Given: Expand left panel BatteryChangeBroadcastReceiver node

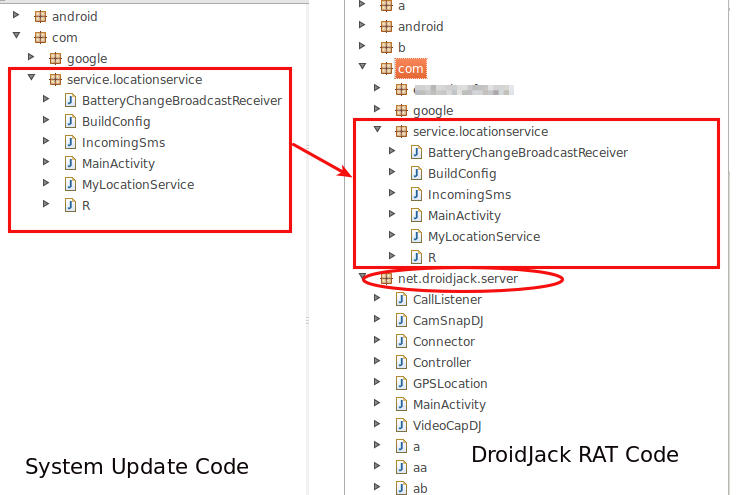Looking at the screenshot, I should 46,100.
